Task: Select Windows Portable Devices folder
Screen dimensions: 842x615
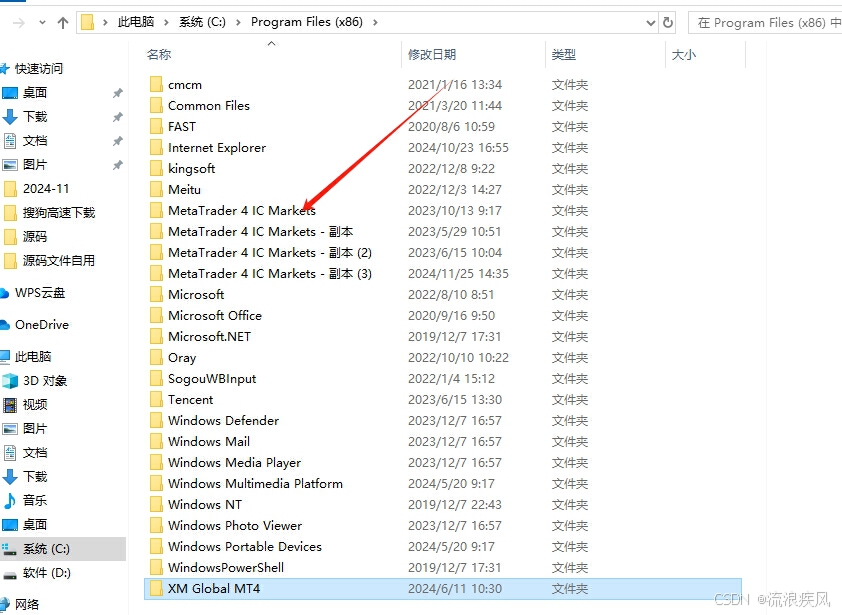Action: point(245,546)
